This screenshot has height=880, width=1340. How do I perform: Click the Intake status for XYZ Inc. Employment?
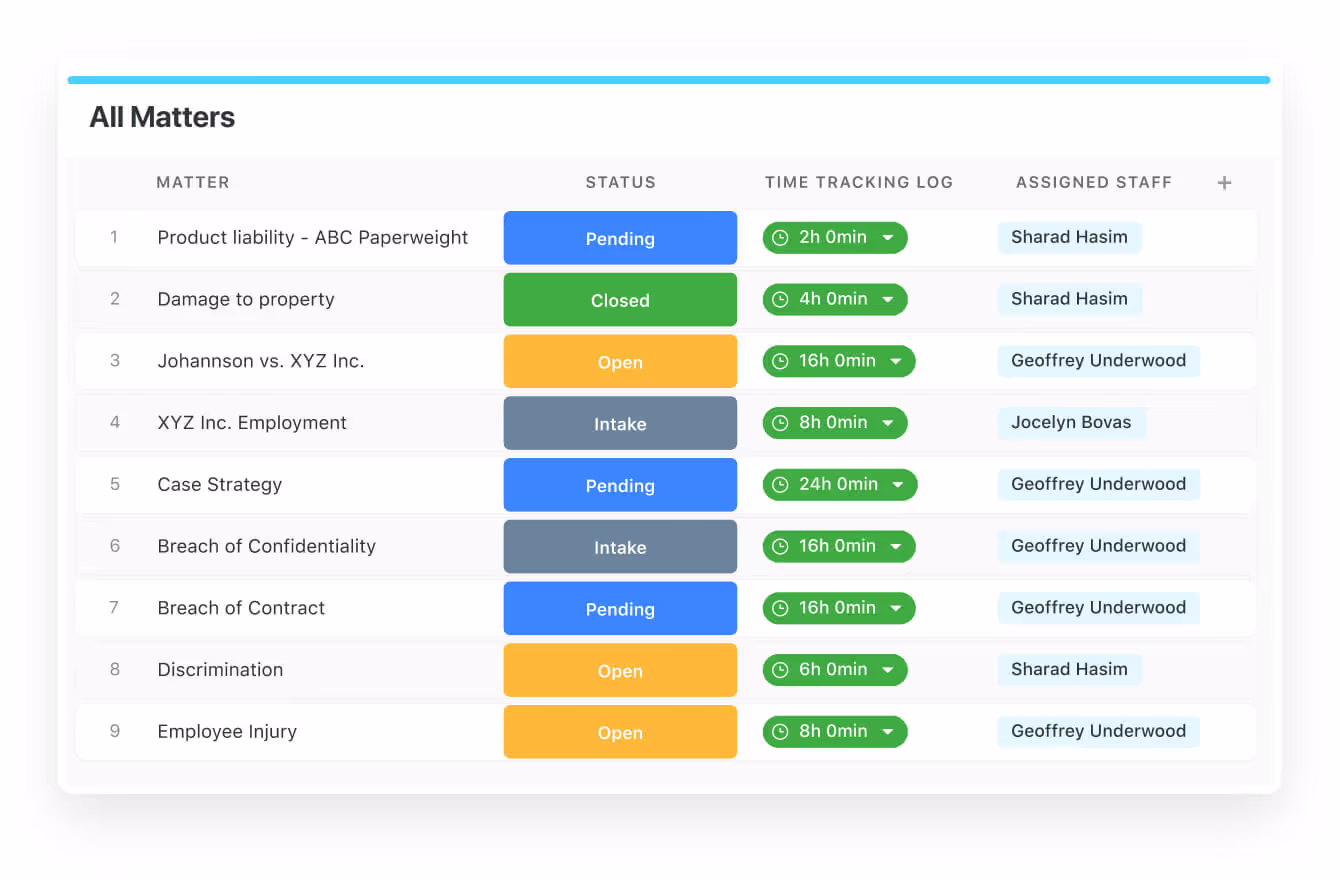(620, 424)
